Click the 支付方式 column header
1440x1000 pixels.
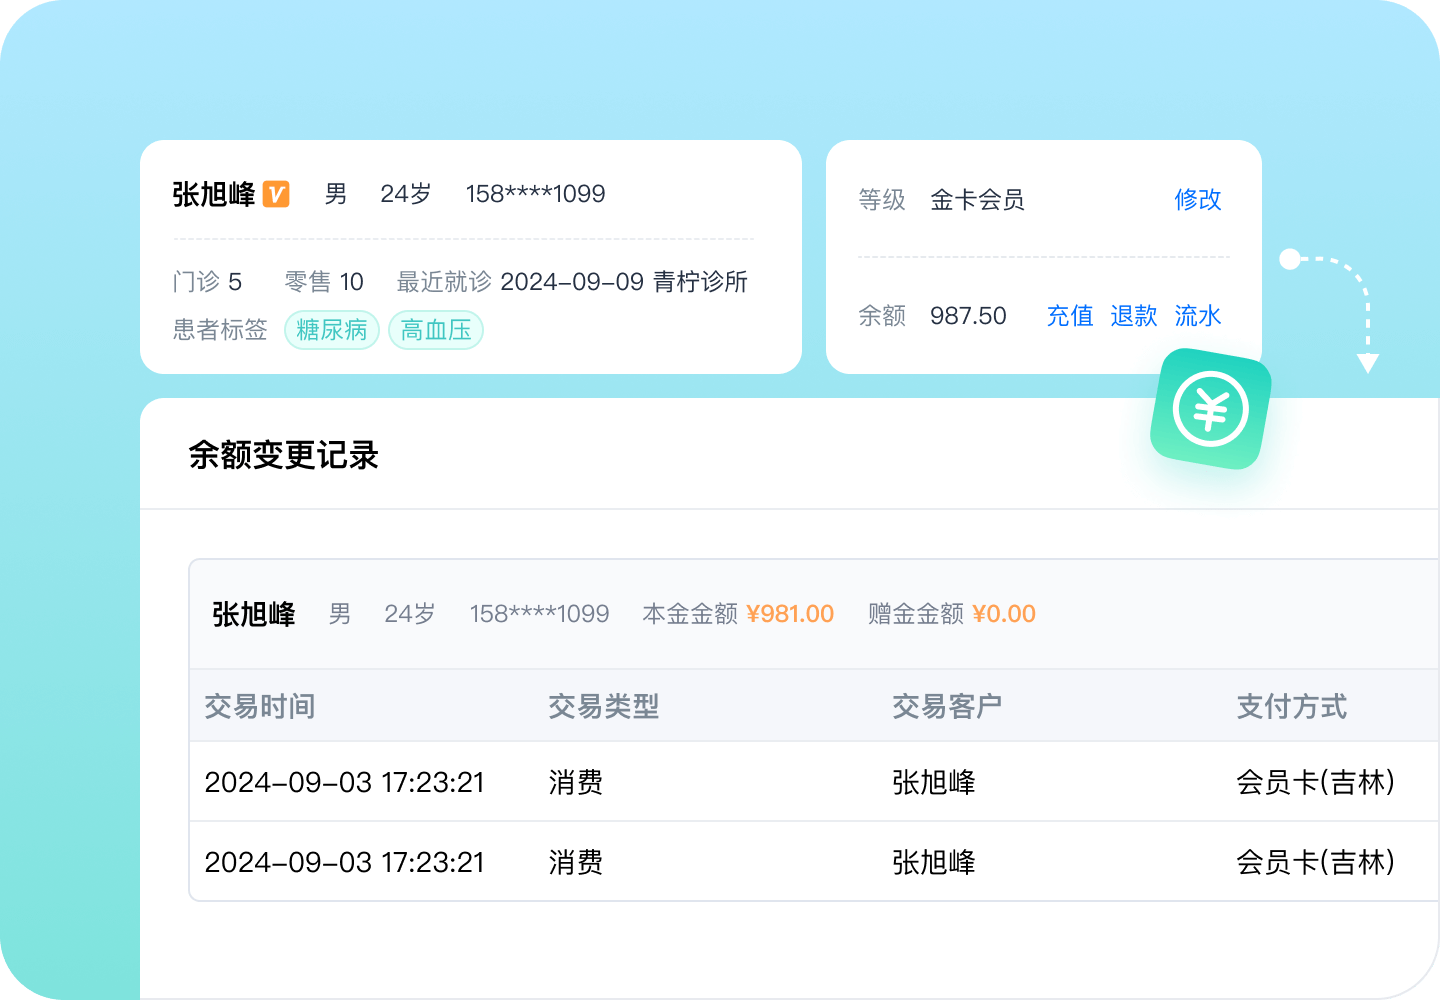tap(1291, 707)
